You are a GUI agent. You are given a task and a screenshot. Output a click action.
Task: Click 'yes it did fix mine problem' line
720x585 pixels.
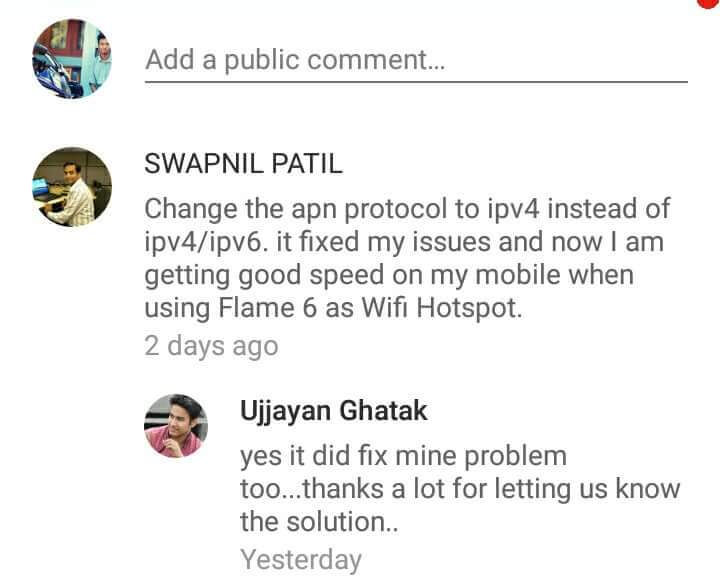(x=403, y=456)
